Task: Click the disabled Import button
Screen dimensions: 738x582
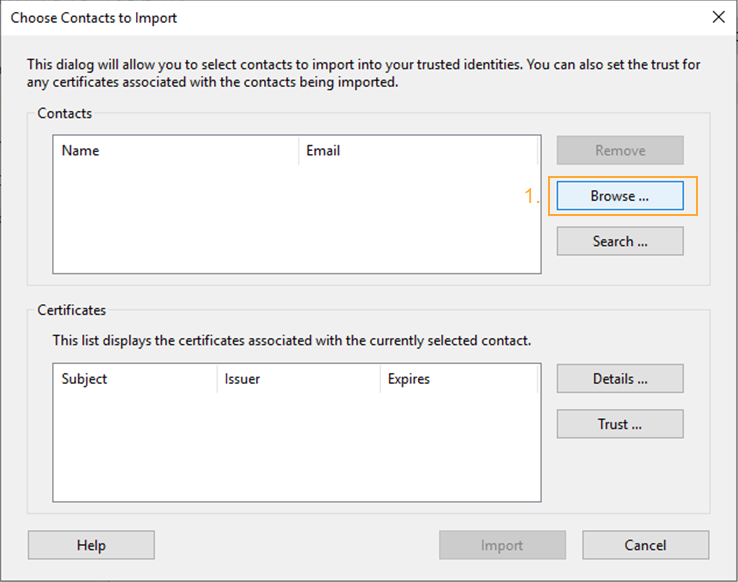Action: [x=502, y=545]
